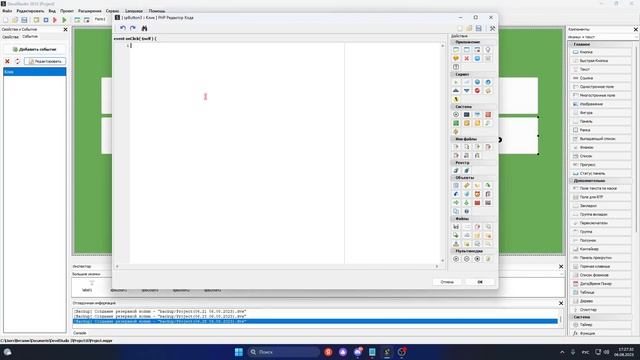
Task: Open code editor settings wrench icon
Action: (x=492, y=28)
